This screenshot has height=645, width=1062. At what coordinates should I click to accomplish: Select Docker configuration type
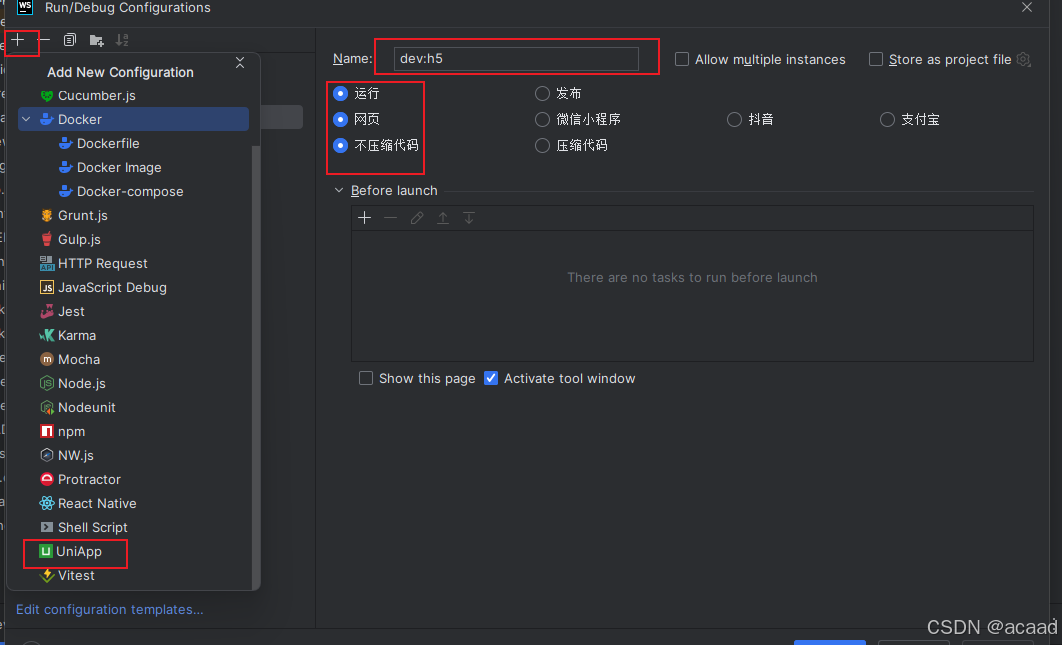click(133, 119)
